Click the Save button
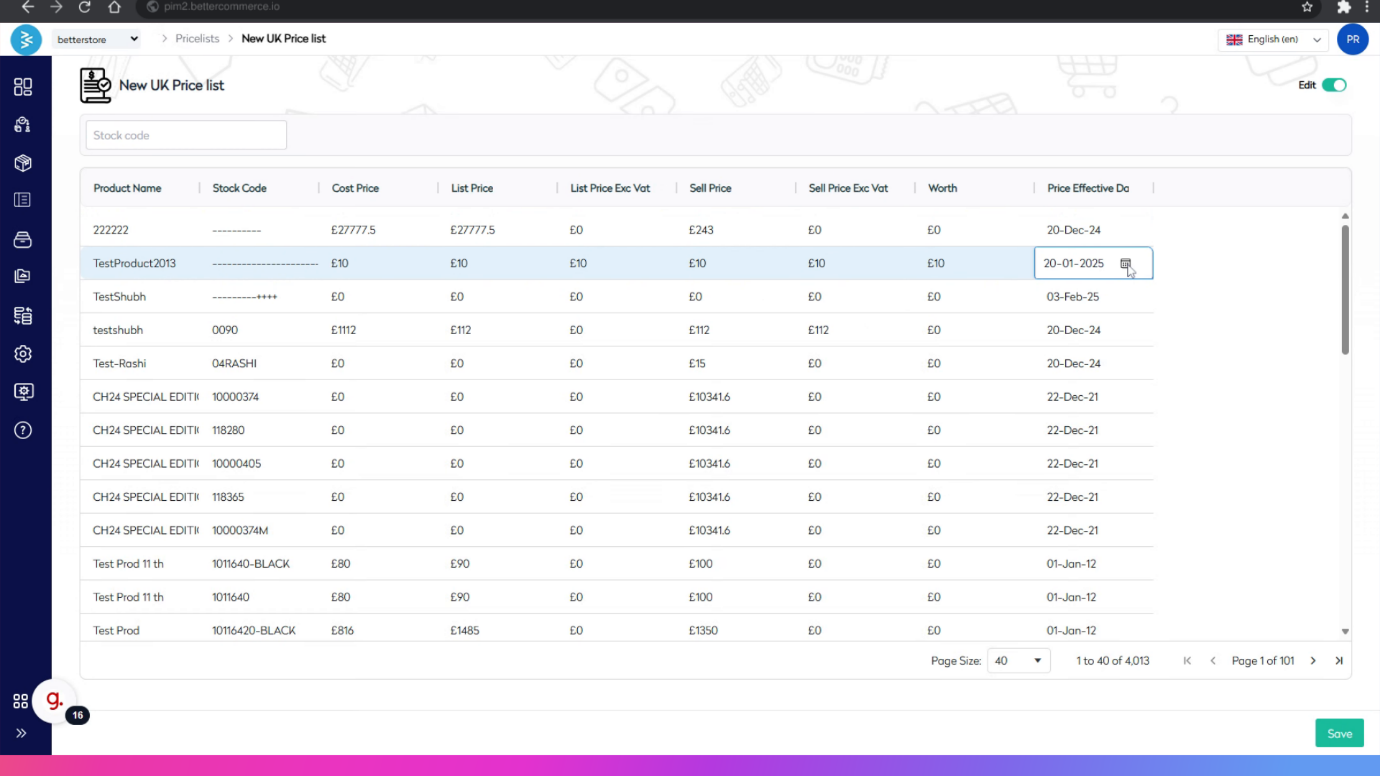 1339,733
